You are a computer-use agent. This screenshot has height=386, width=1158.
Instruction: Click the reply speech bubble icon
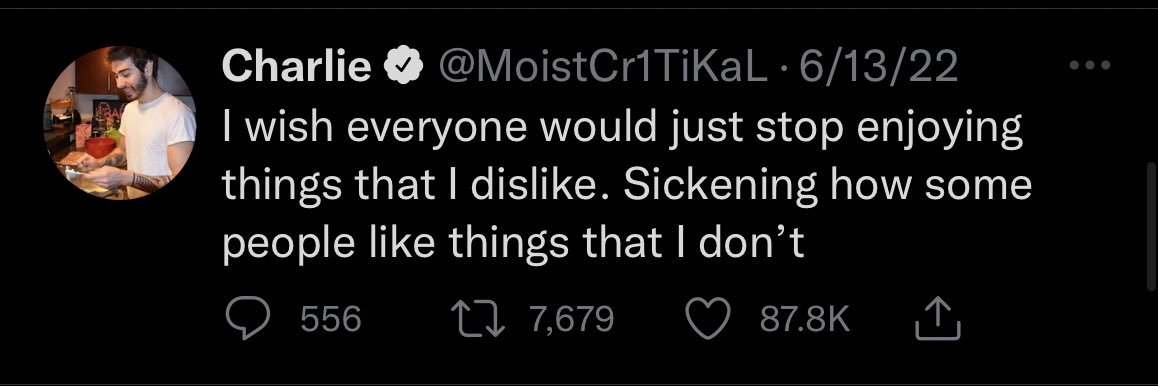pos(245,320)
